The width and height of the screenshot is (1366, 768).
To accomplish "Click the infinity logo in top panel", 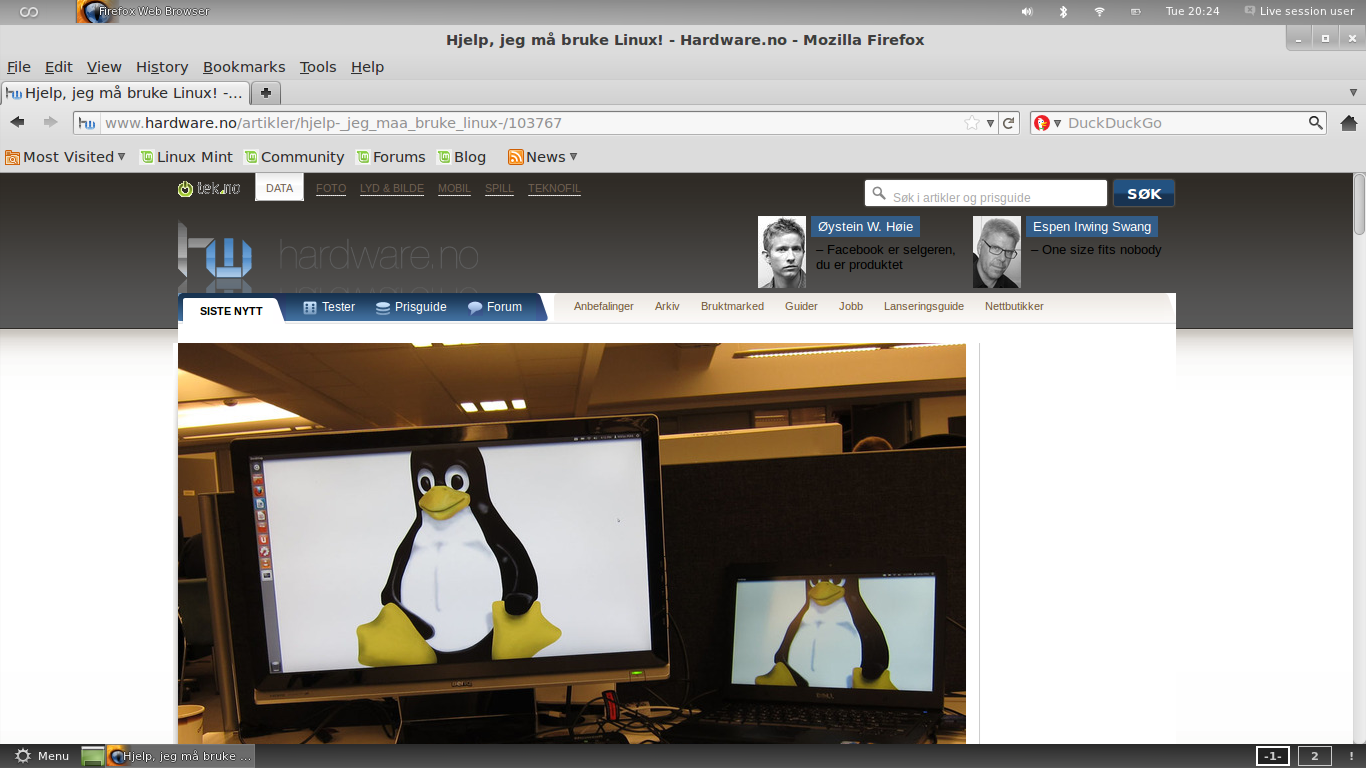I will [x=29, y=12].
